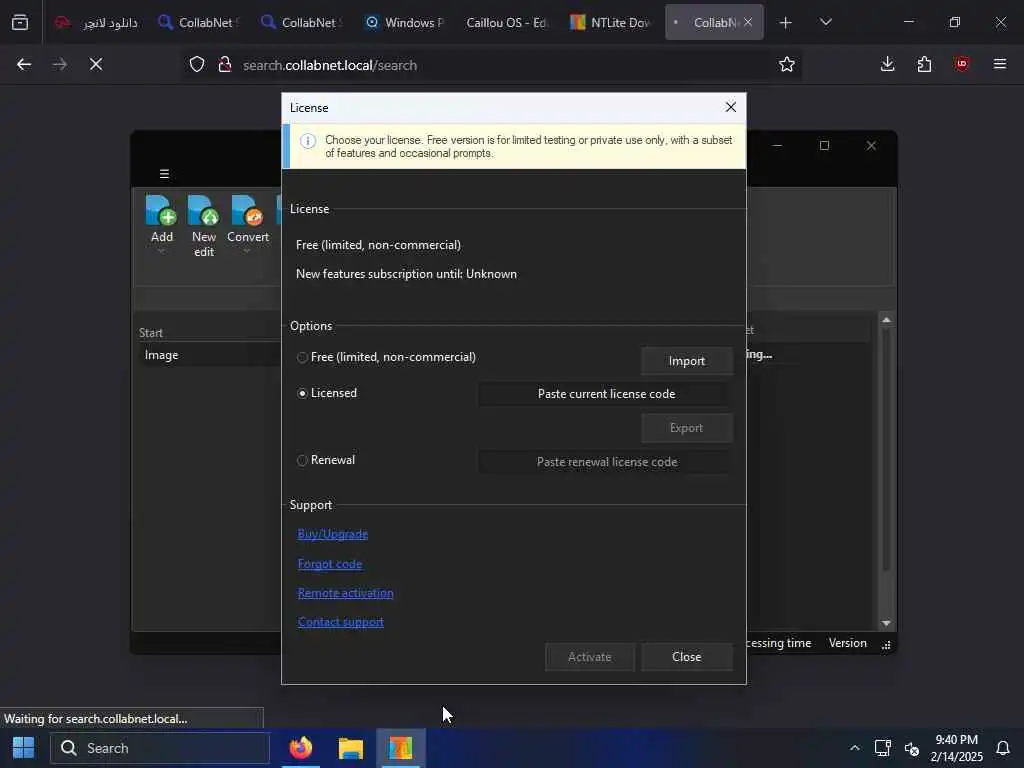Click the Add image icon in NTLite
Image resolution: width=1024 pixels, height=768 pixels.
coord(161,210)
